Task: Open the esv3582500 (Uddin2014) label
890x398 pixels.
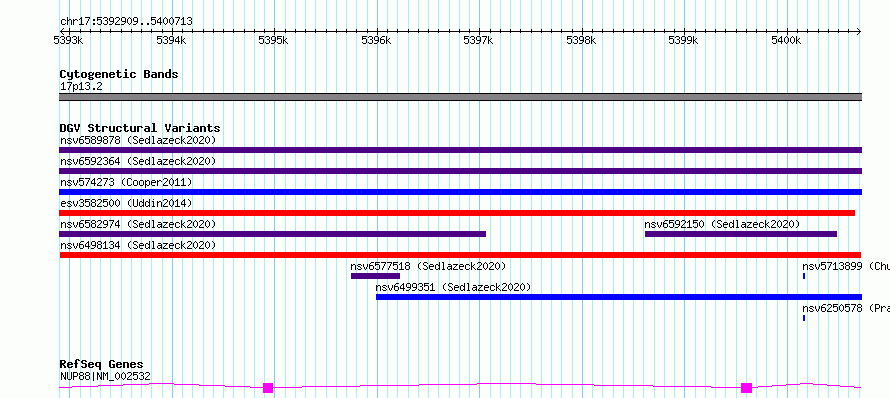Action: coord(126,203)
